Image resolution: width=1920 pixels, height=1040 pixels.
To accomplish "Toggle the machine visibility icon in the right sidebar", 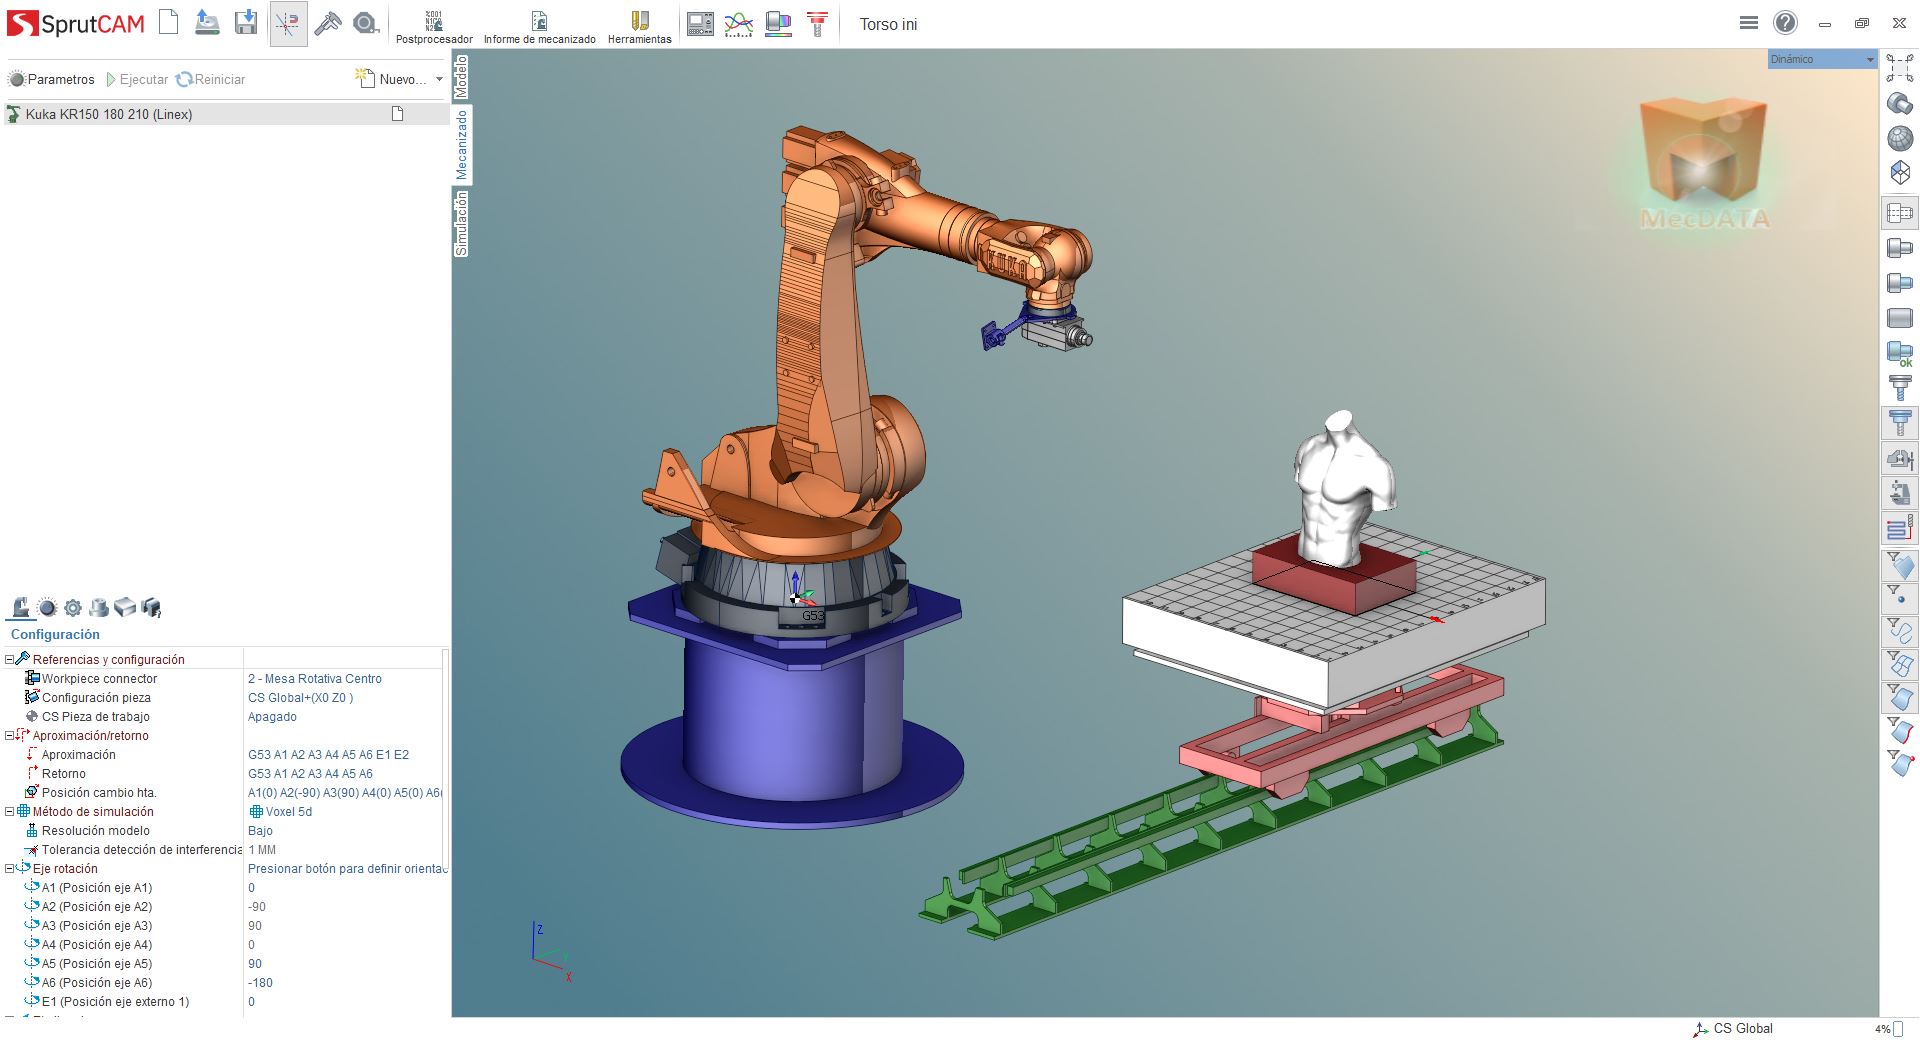I will (x=1899, y=494).
